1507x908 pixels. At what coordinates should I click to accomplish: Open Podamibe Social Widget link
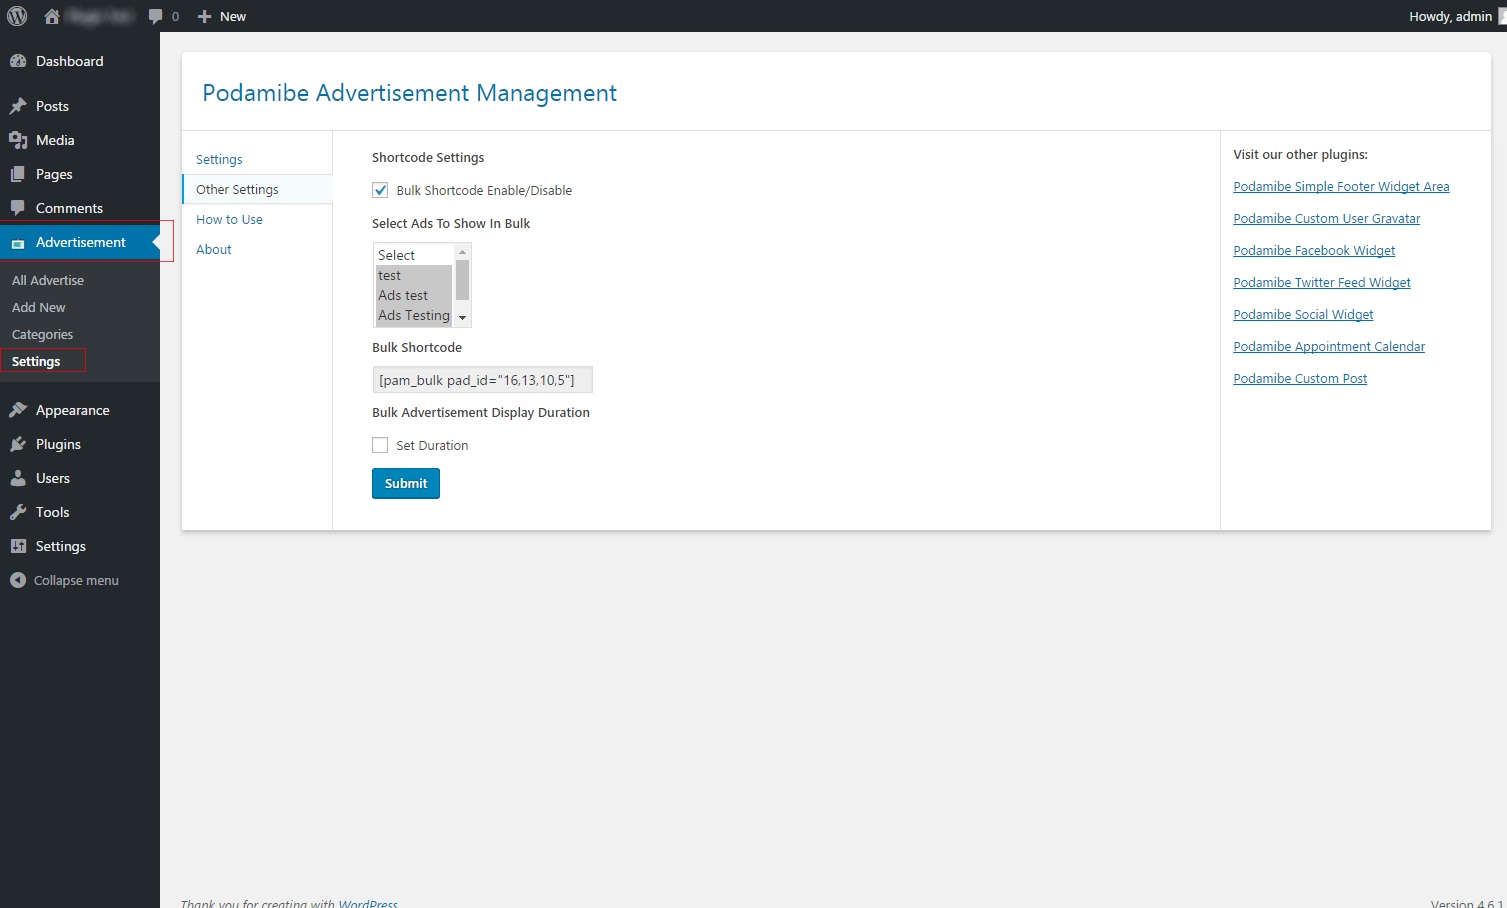(x=1303, y=315)
